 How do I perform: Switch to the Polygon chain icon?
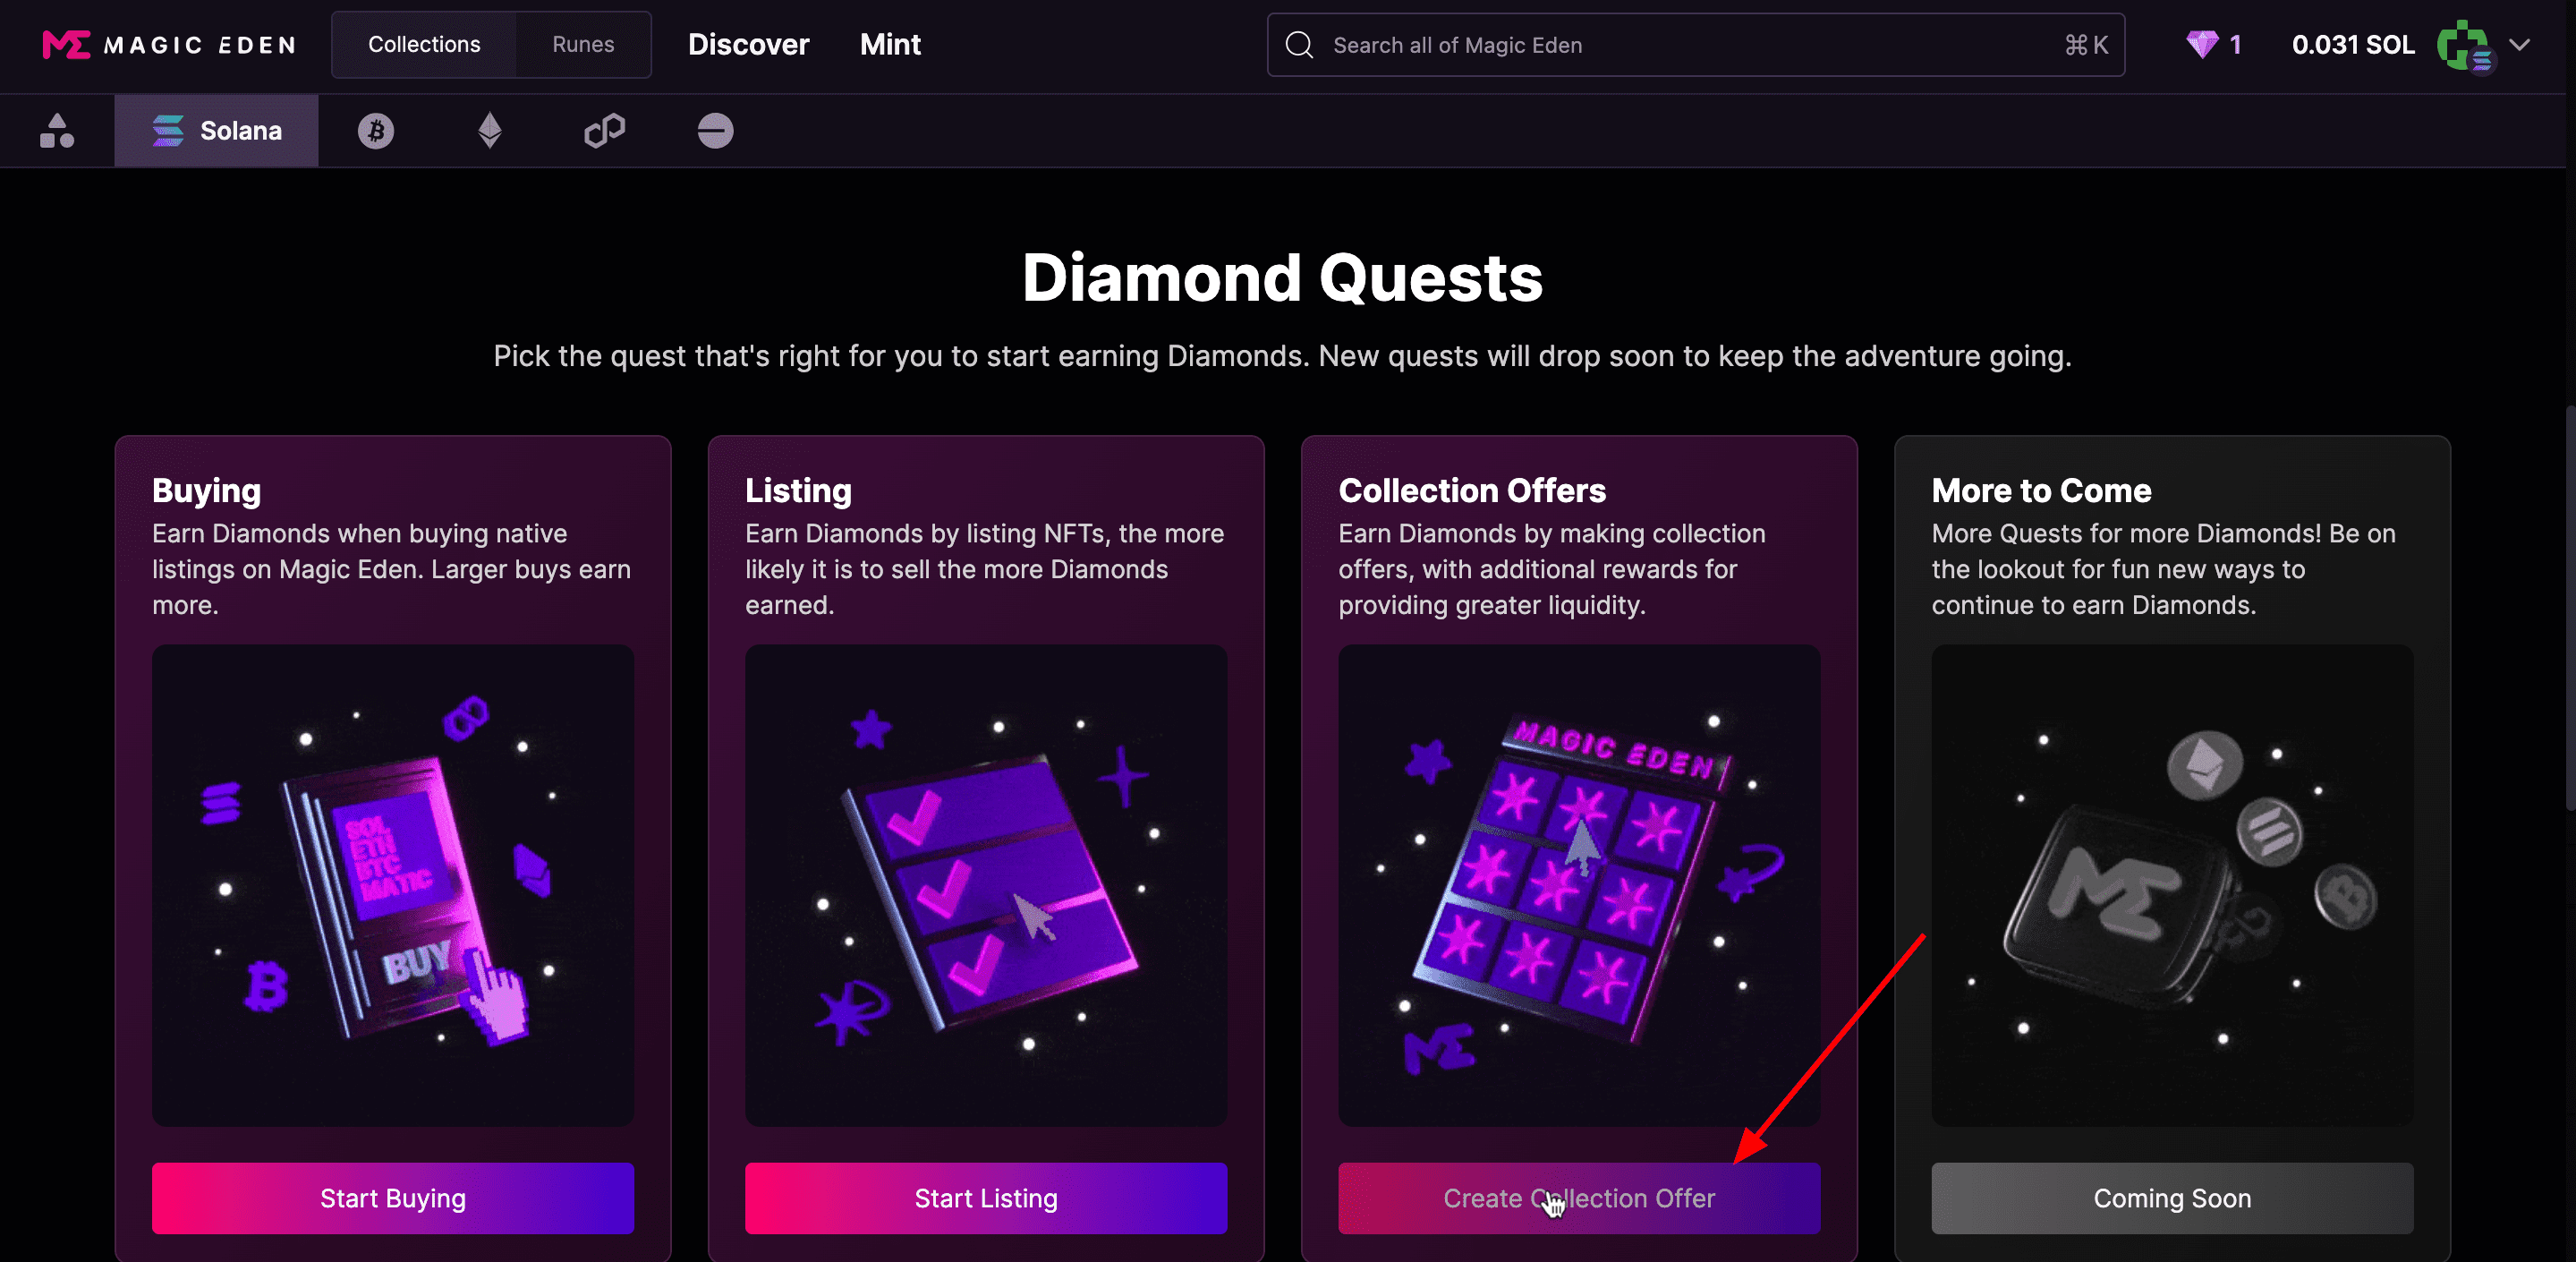tap(604, 131)
